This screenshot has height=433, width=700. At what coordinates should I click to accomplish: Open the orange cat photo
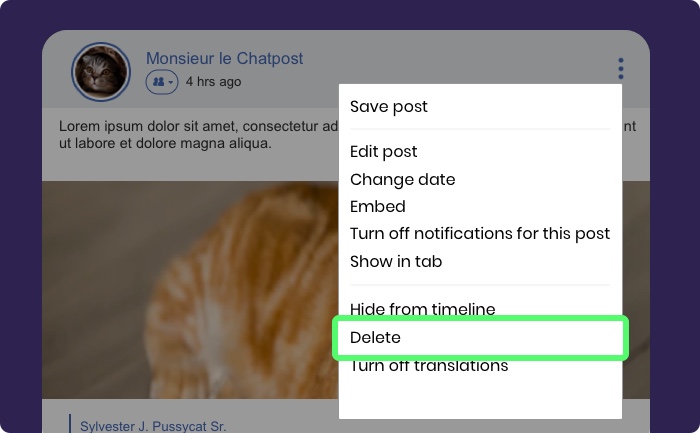(190, 289)
